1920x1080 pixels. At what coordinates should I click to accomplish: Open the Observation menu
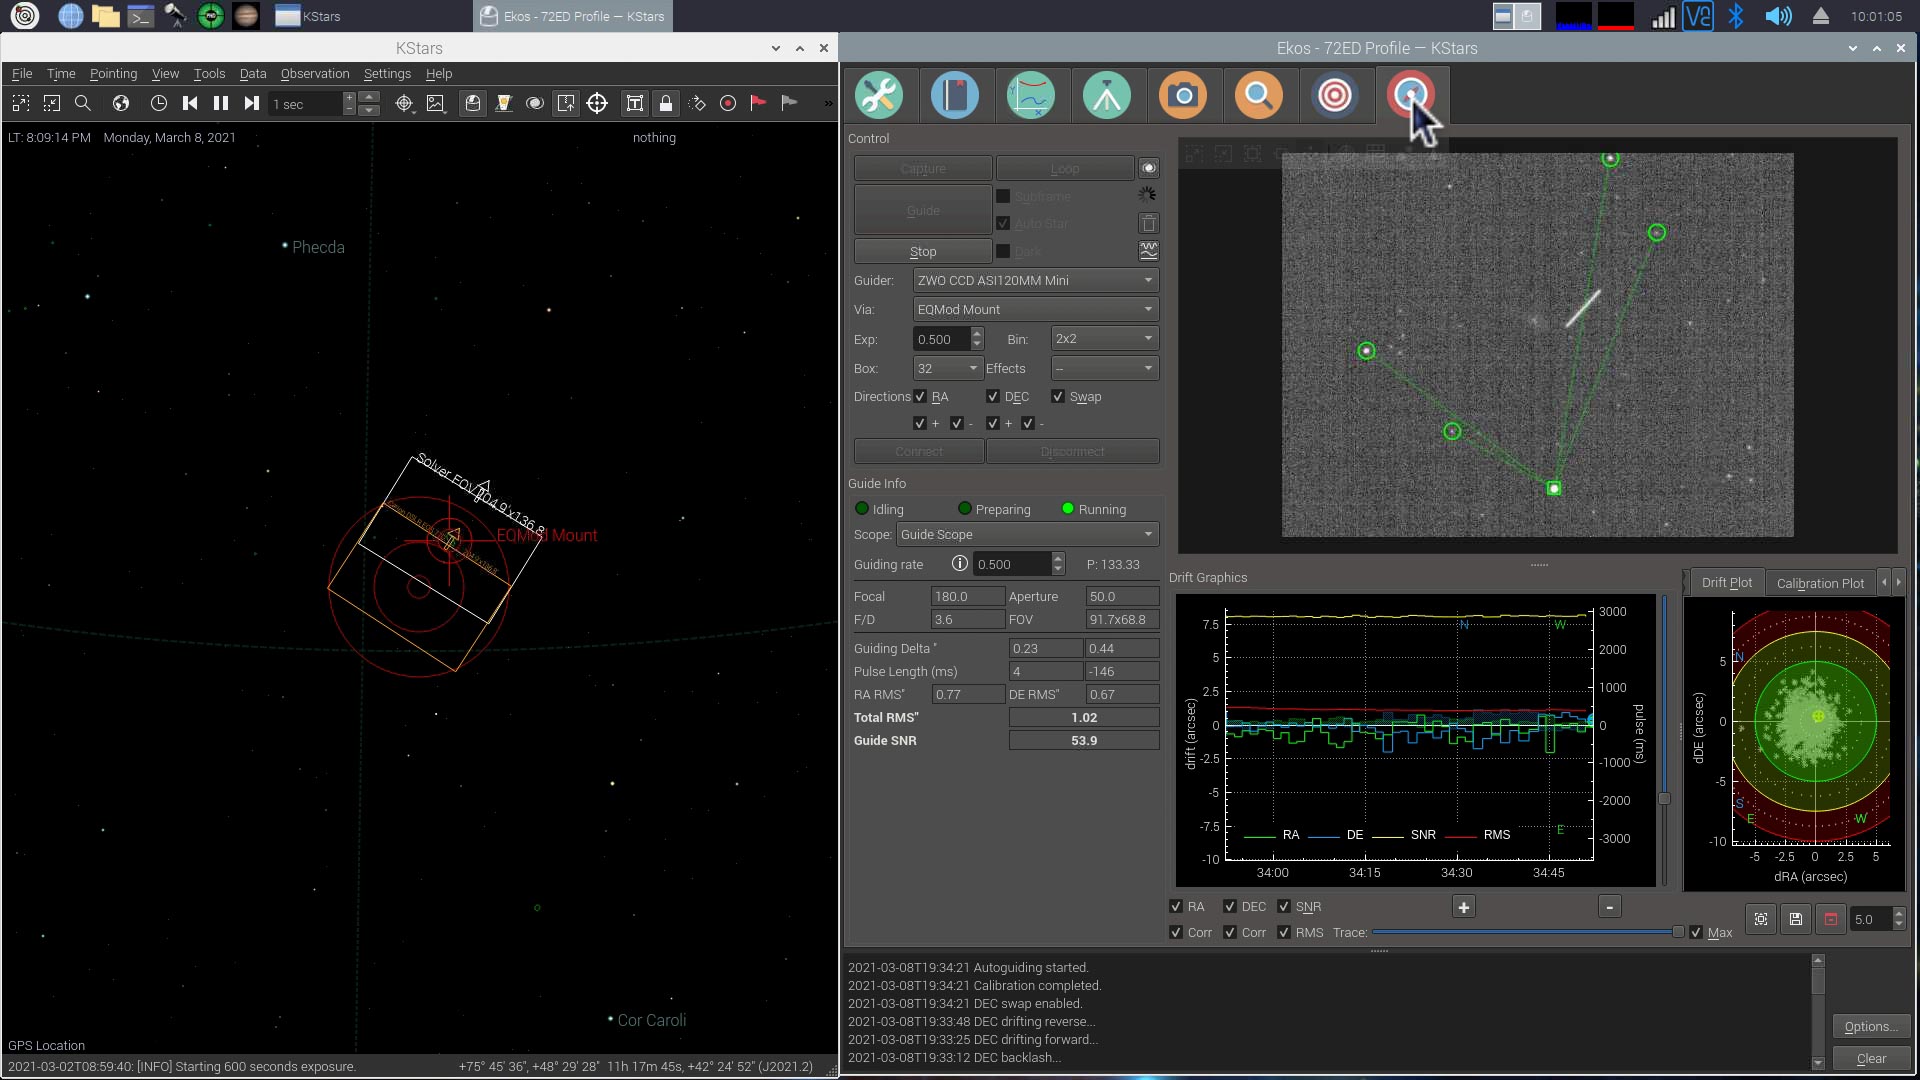pos(315,74)
